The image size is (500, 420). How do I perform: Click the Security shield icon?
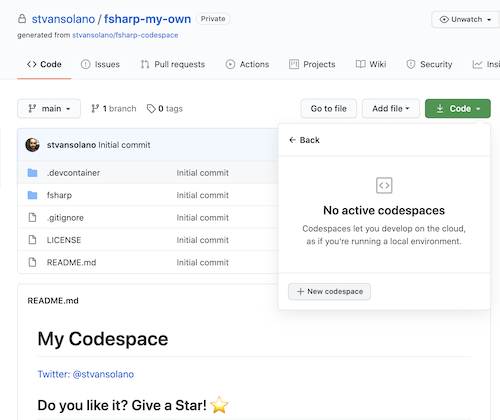tap(411, 64)
